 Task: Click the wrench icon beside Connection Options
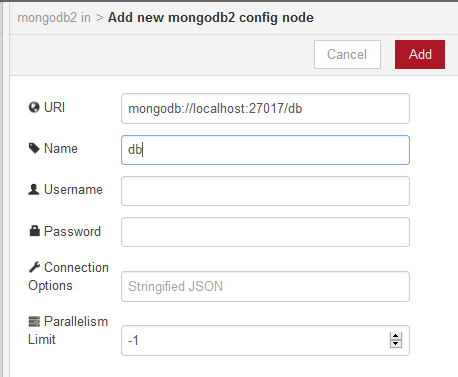click(34, 267)
